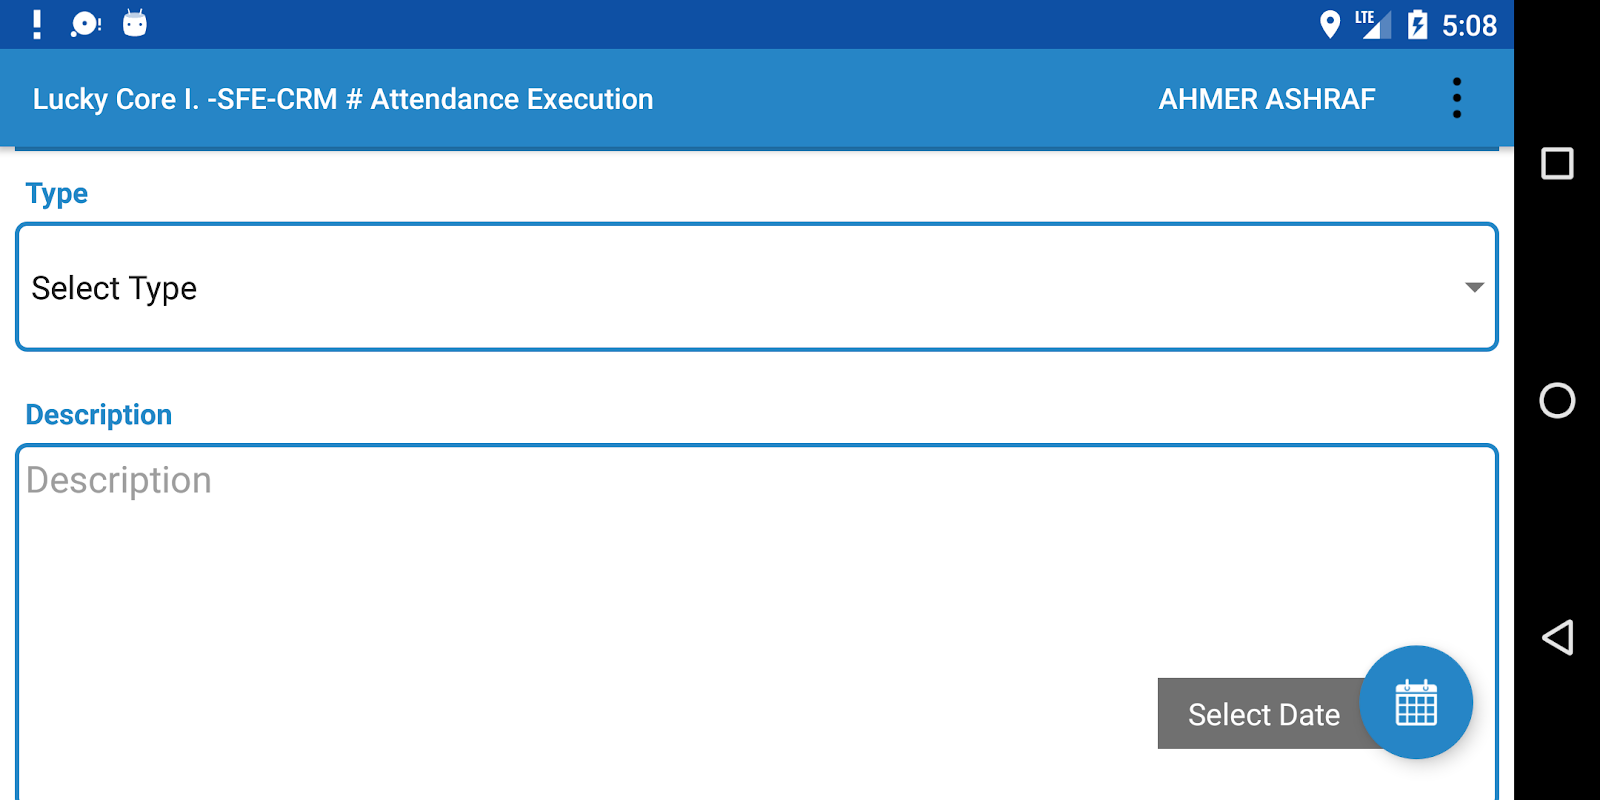Viewport: 1600px width, 800px height.
Task: Tap the exclamation mark notification icon
Action: coord(37,24)
